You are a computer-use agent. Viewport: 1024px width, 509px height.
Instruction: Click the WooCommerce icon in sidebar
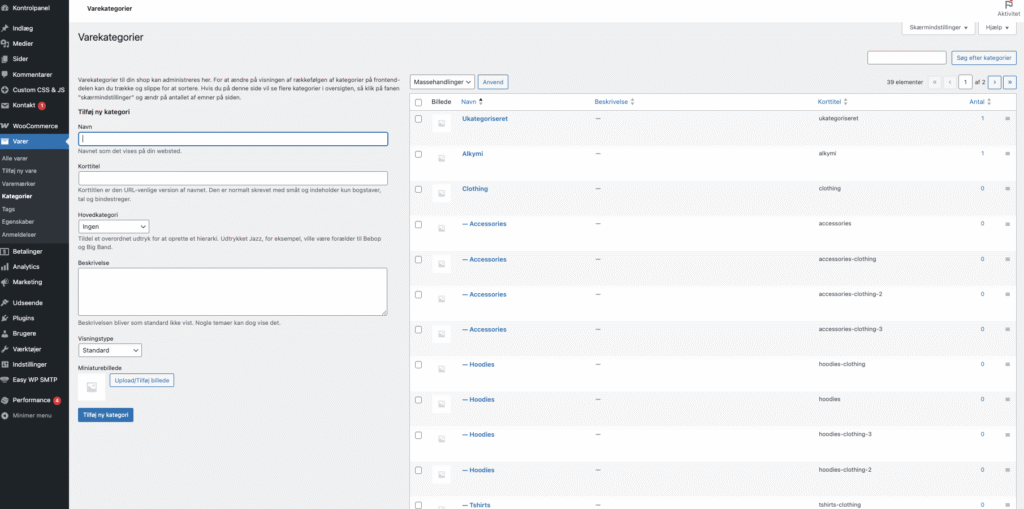coord(6,126)
